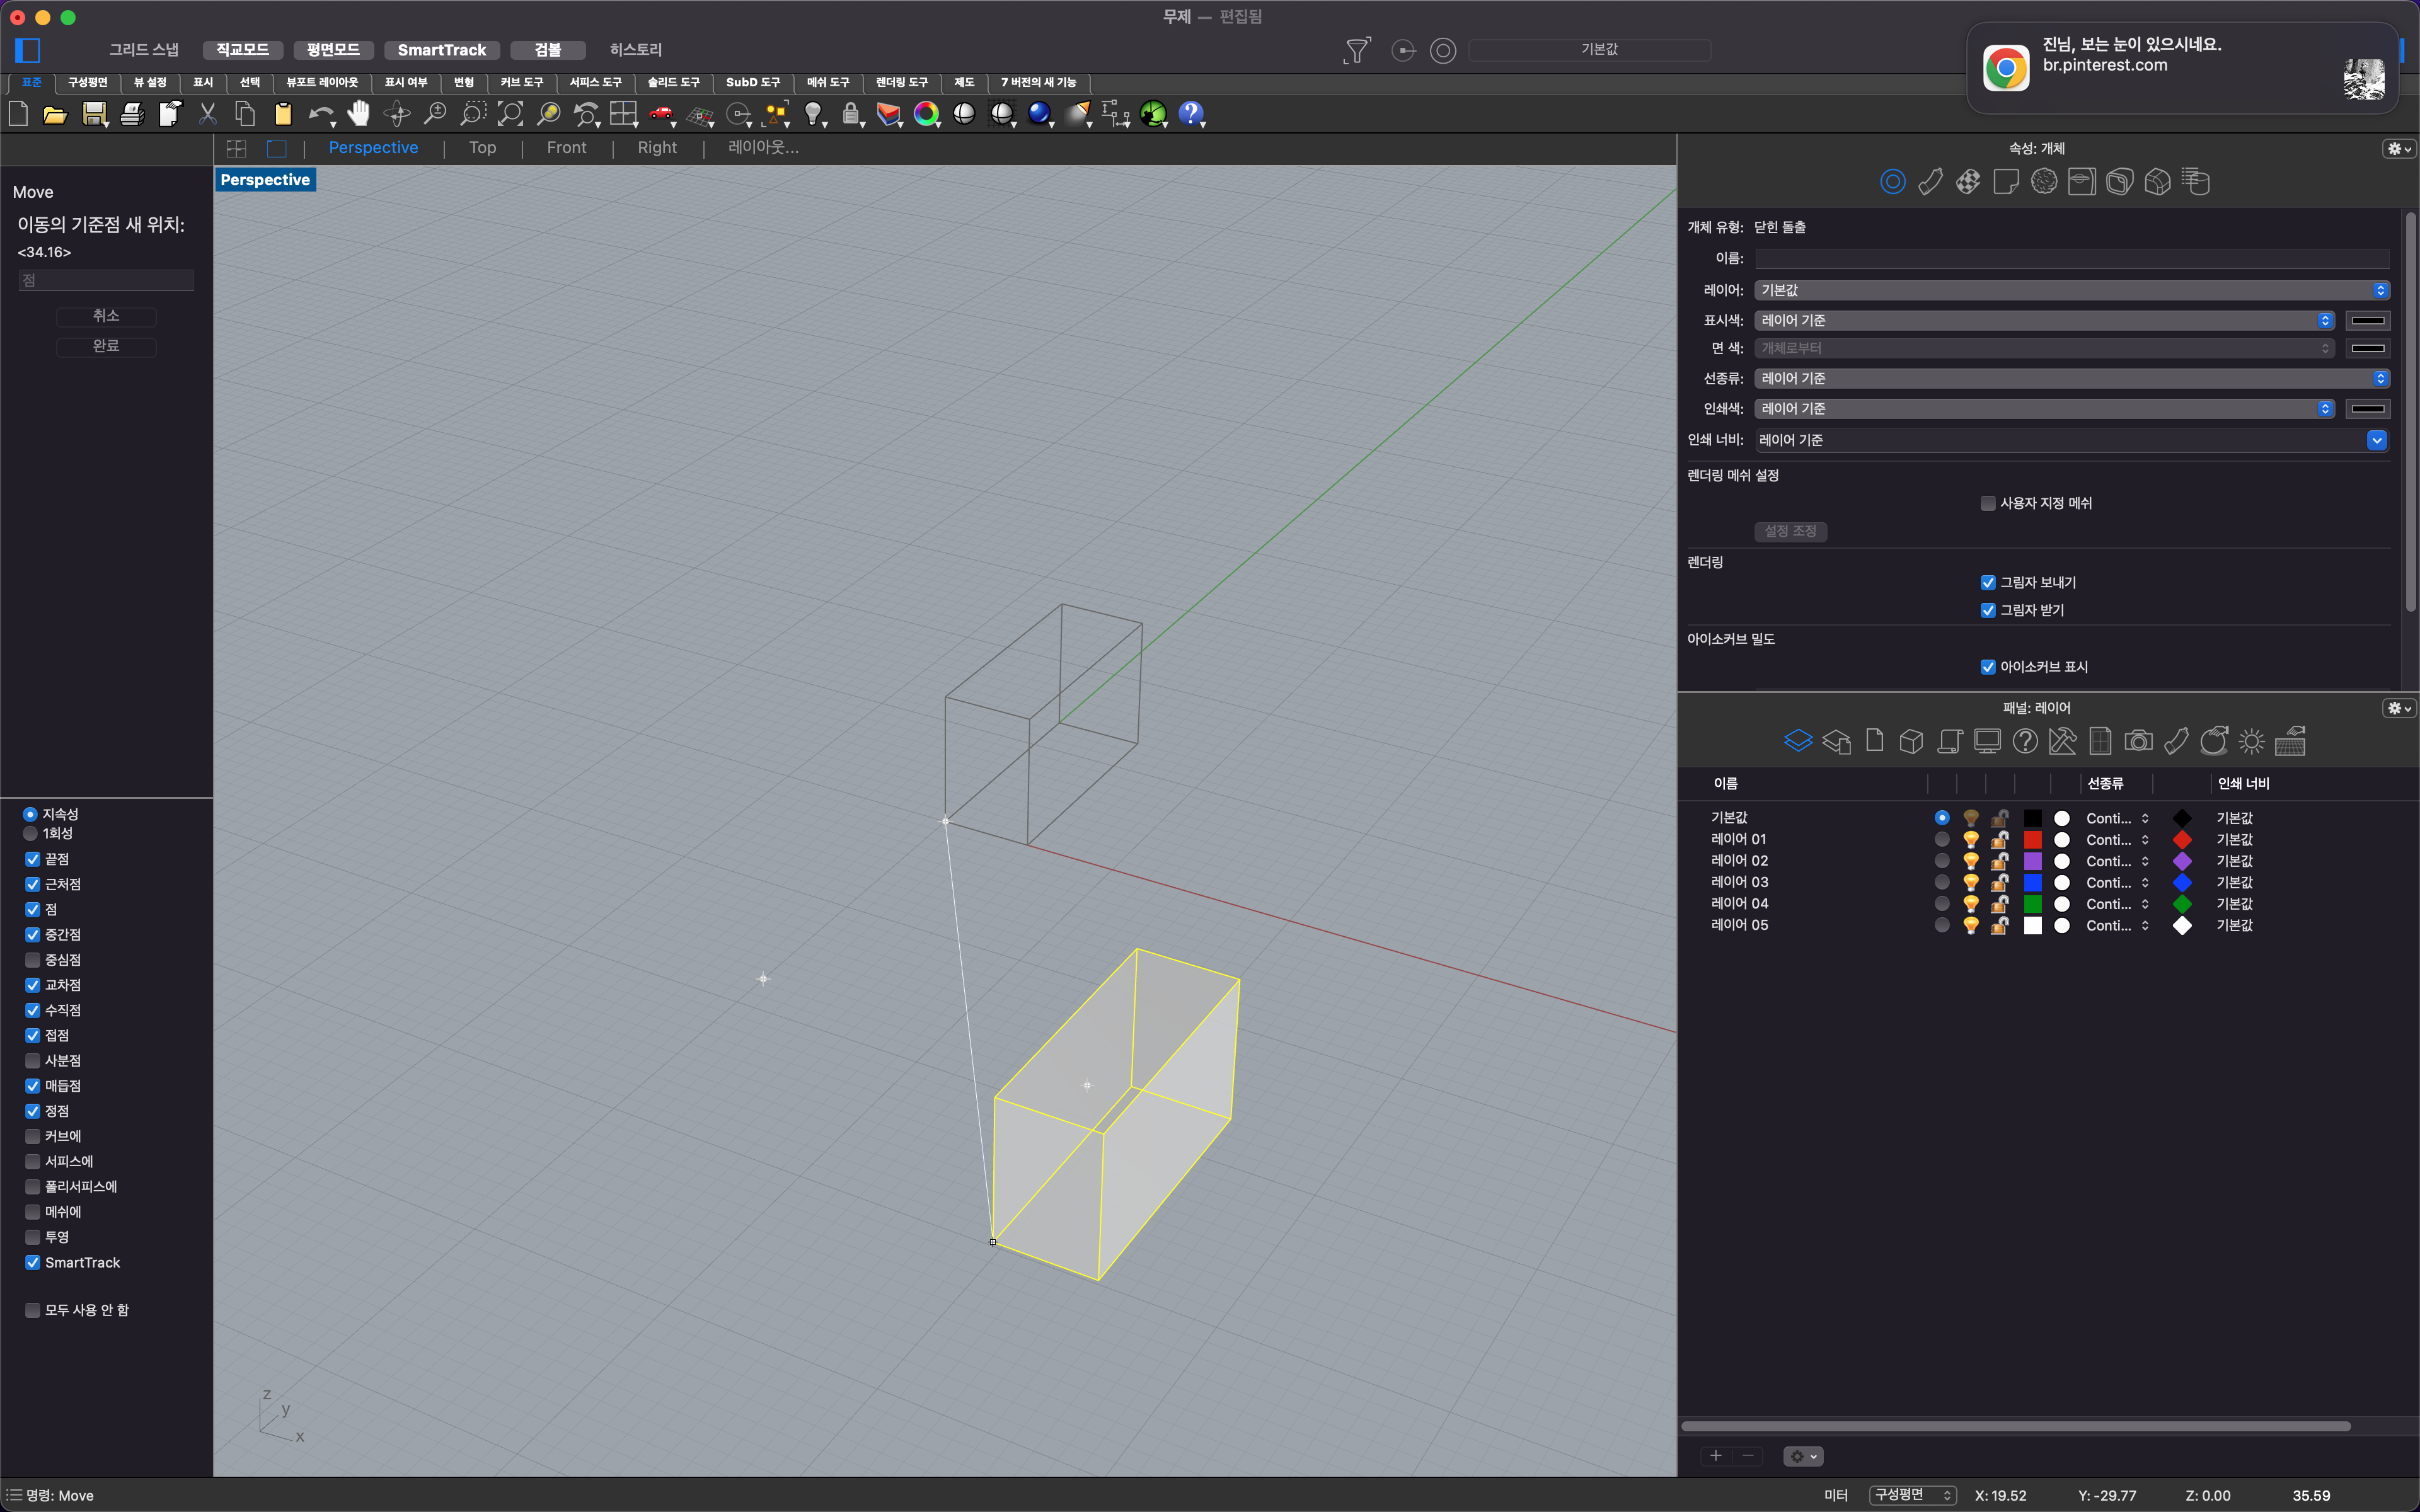
Task: Select the Cut scissors icon
Action: coord(208,114)
